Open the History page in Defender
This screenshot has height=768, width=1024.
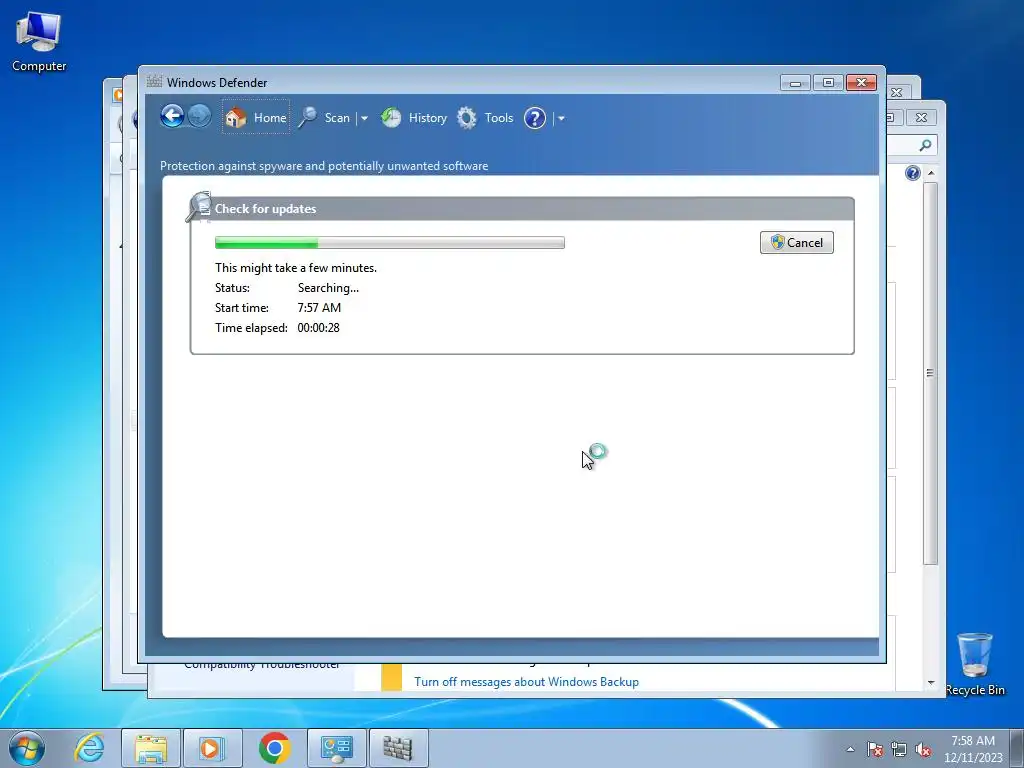(414, 118)
